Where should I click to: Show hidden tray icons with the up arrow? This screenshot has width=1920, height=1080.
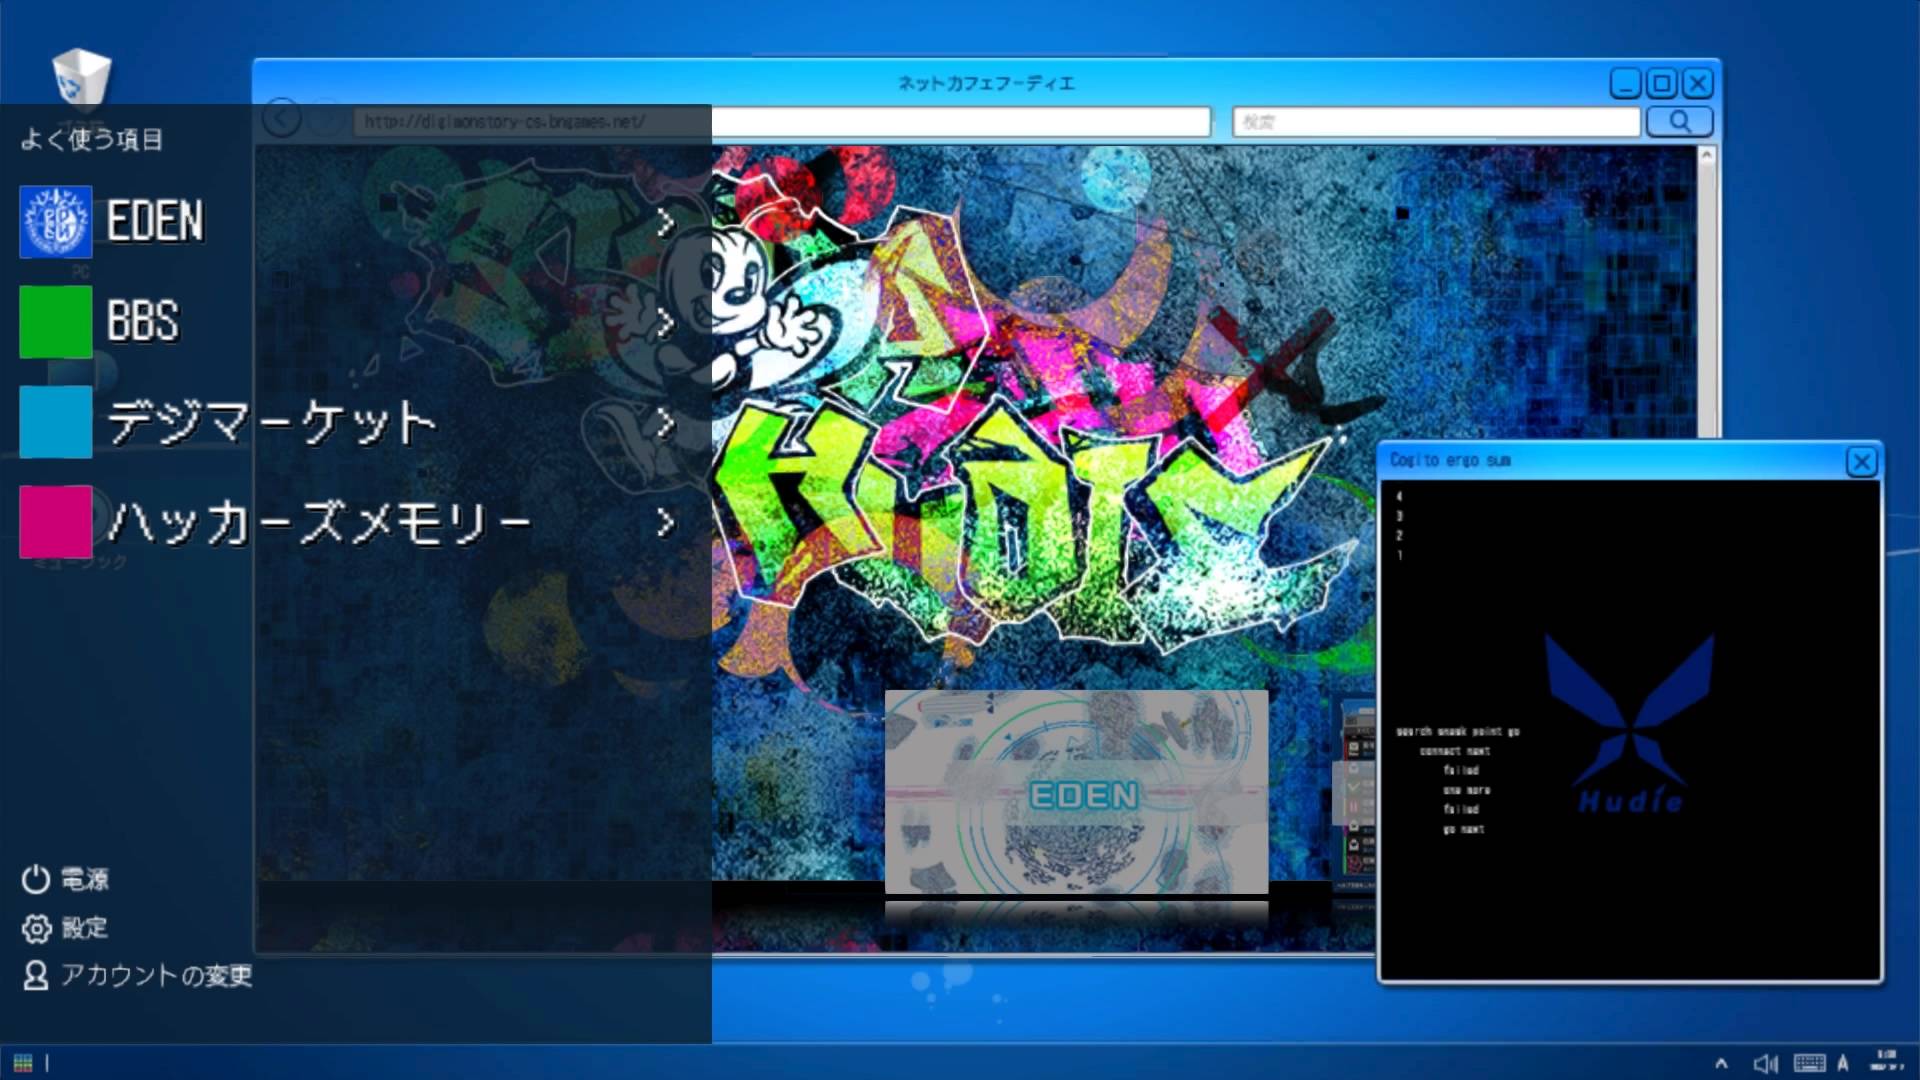1721,1064
